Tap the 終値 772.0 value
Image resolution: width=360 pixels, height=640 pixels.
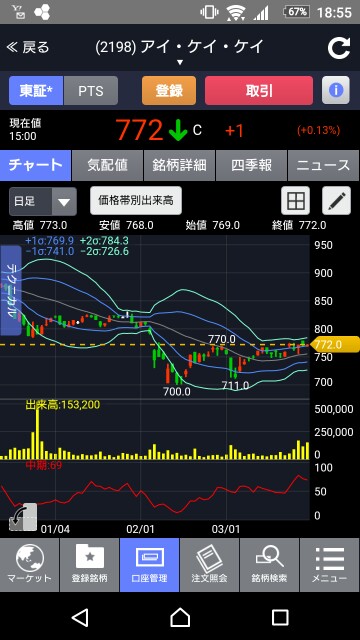[x=299, y=225]
